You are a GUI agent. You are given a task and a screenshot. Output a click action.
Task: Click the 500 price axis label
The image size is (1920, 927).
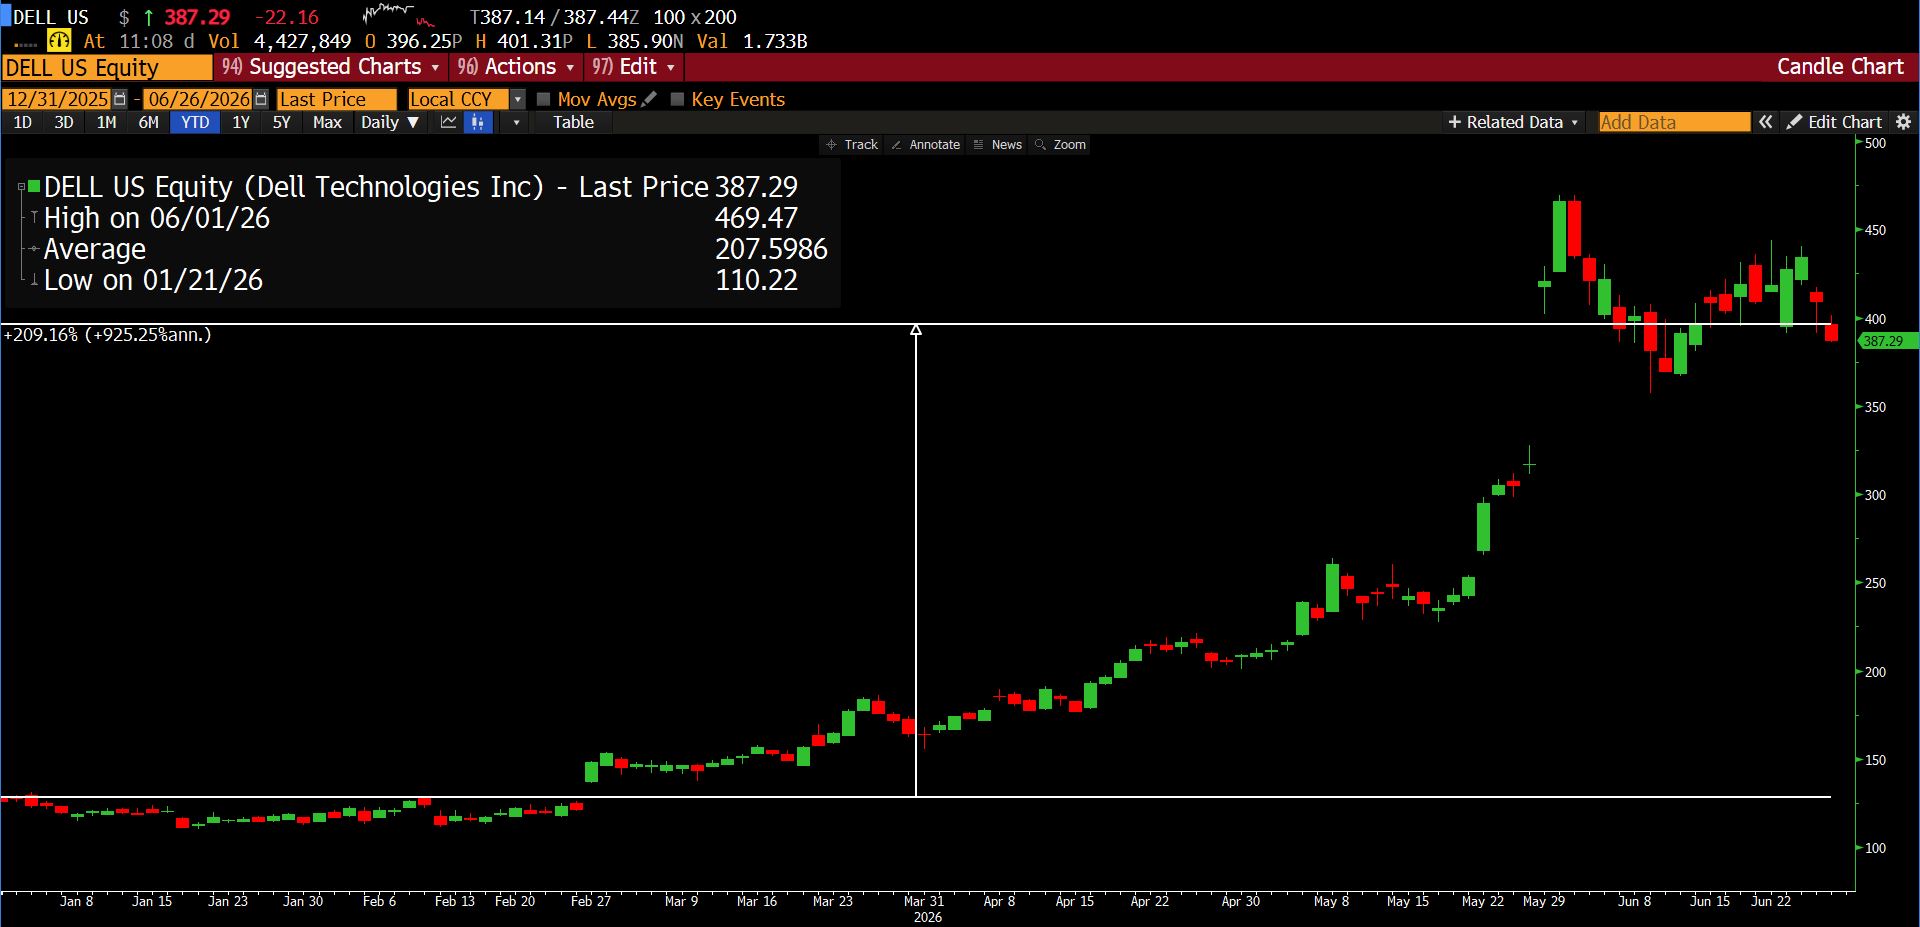pyautogui.click(x=1876, y=143)
